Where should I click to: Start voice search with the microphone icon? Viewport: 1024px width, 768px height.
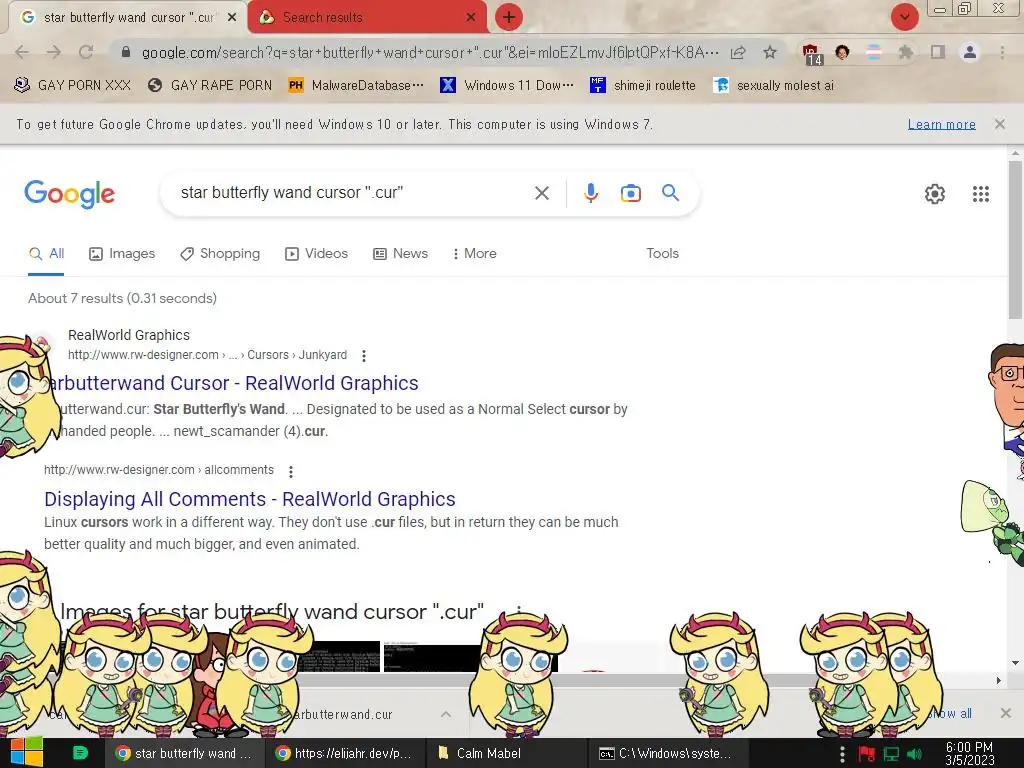tap(590, 193)
